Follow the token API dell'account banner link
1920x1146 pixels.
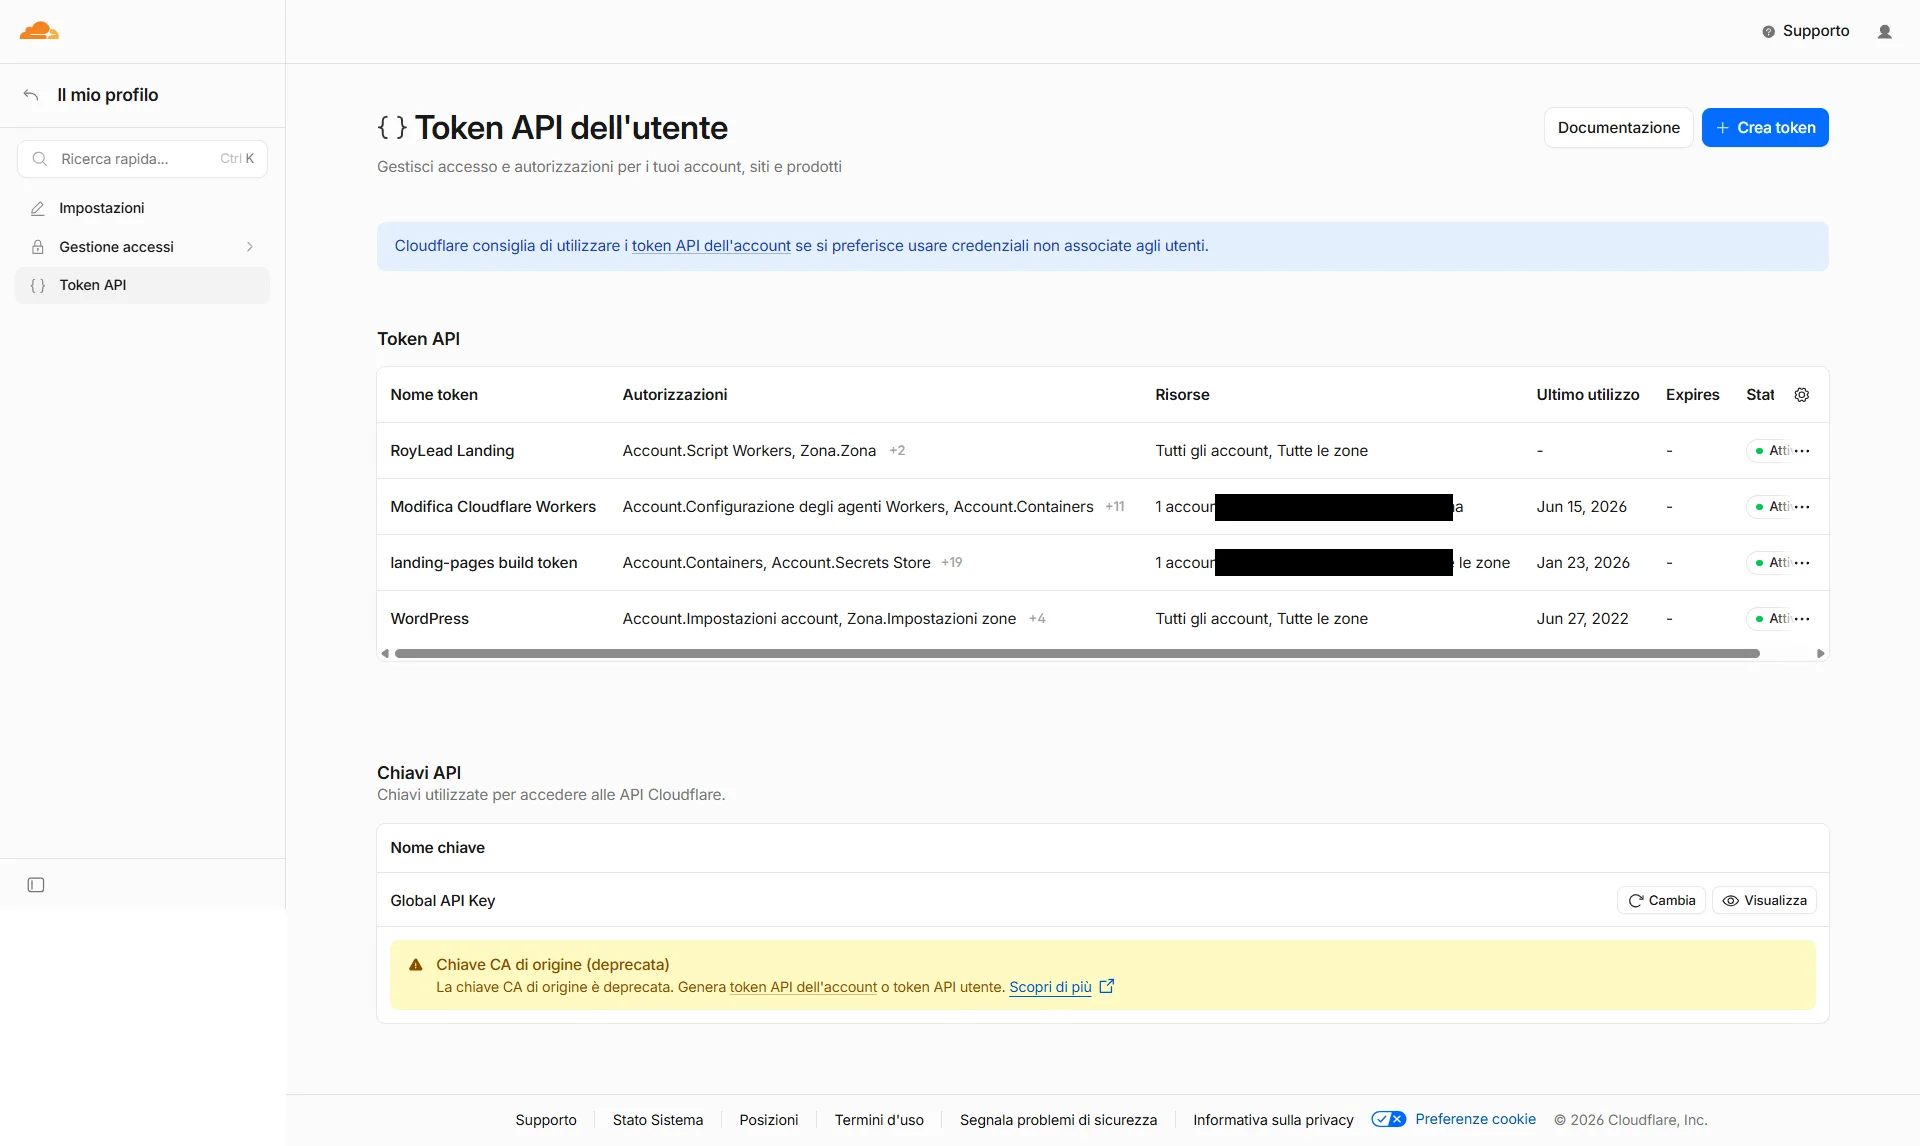(711, 246)
